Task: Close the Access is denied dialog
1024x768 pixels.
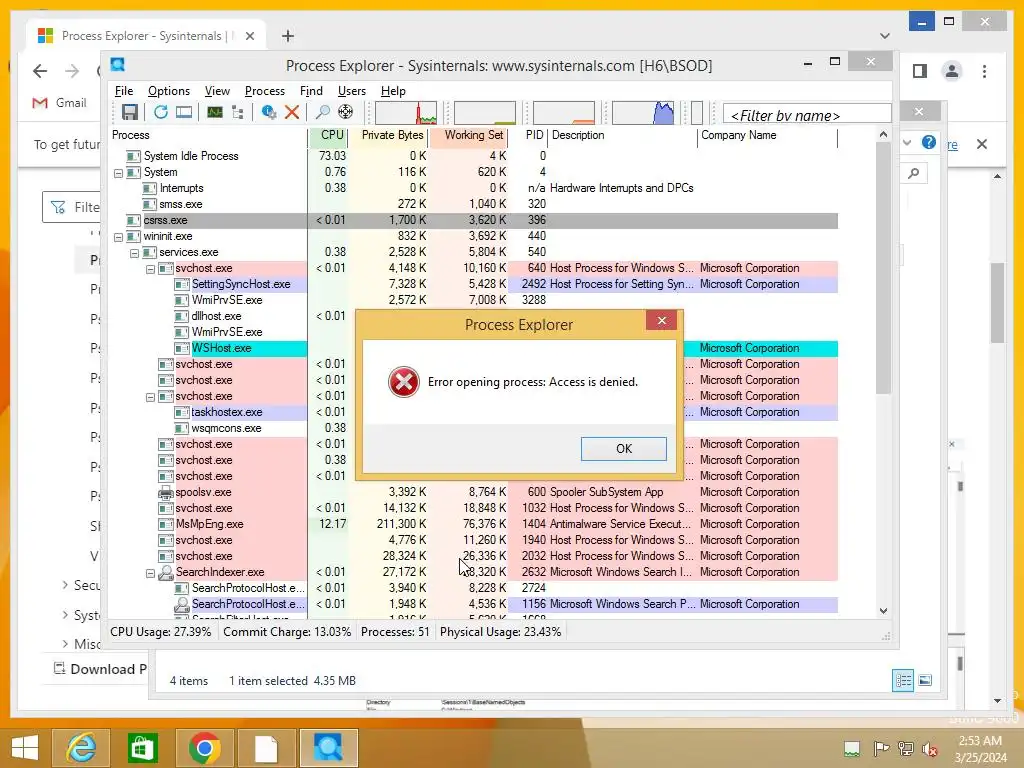Action: coord(662,320)
